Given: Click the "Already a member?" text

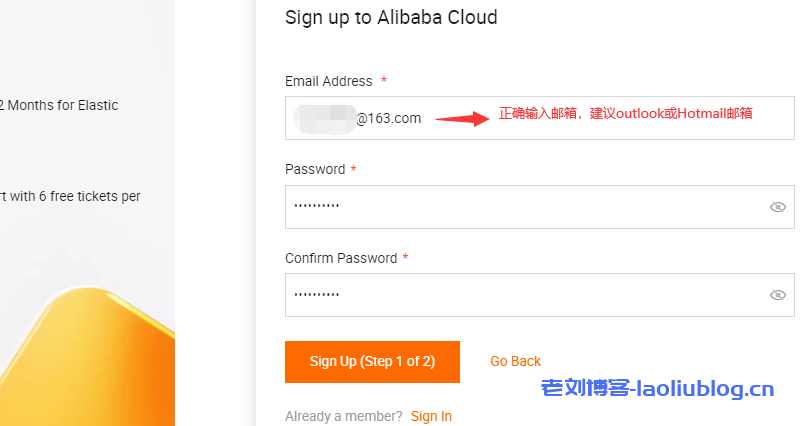Looking at the screenshot, I should (343, 416).
